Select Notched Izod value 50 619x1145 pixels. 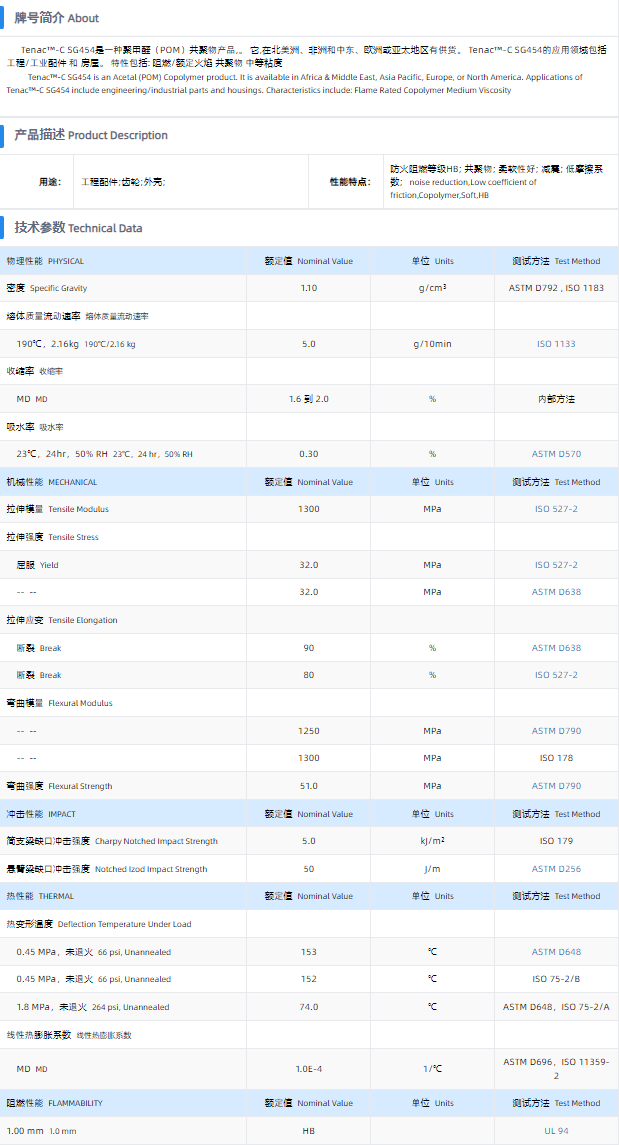click(x=309, y=869)
